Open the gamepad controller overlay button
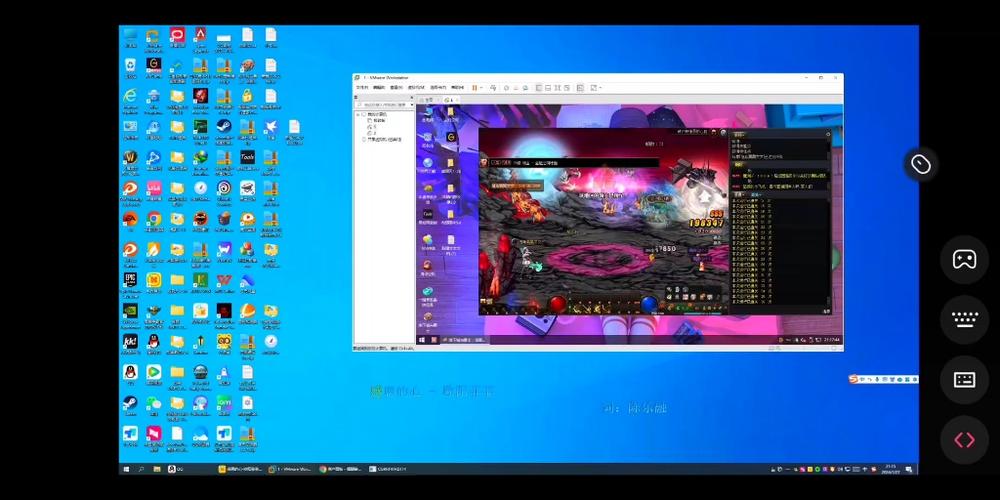This screenshot has height=500, width=1000. [x=964, y=260]
